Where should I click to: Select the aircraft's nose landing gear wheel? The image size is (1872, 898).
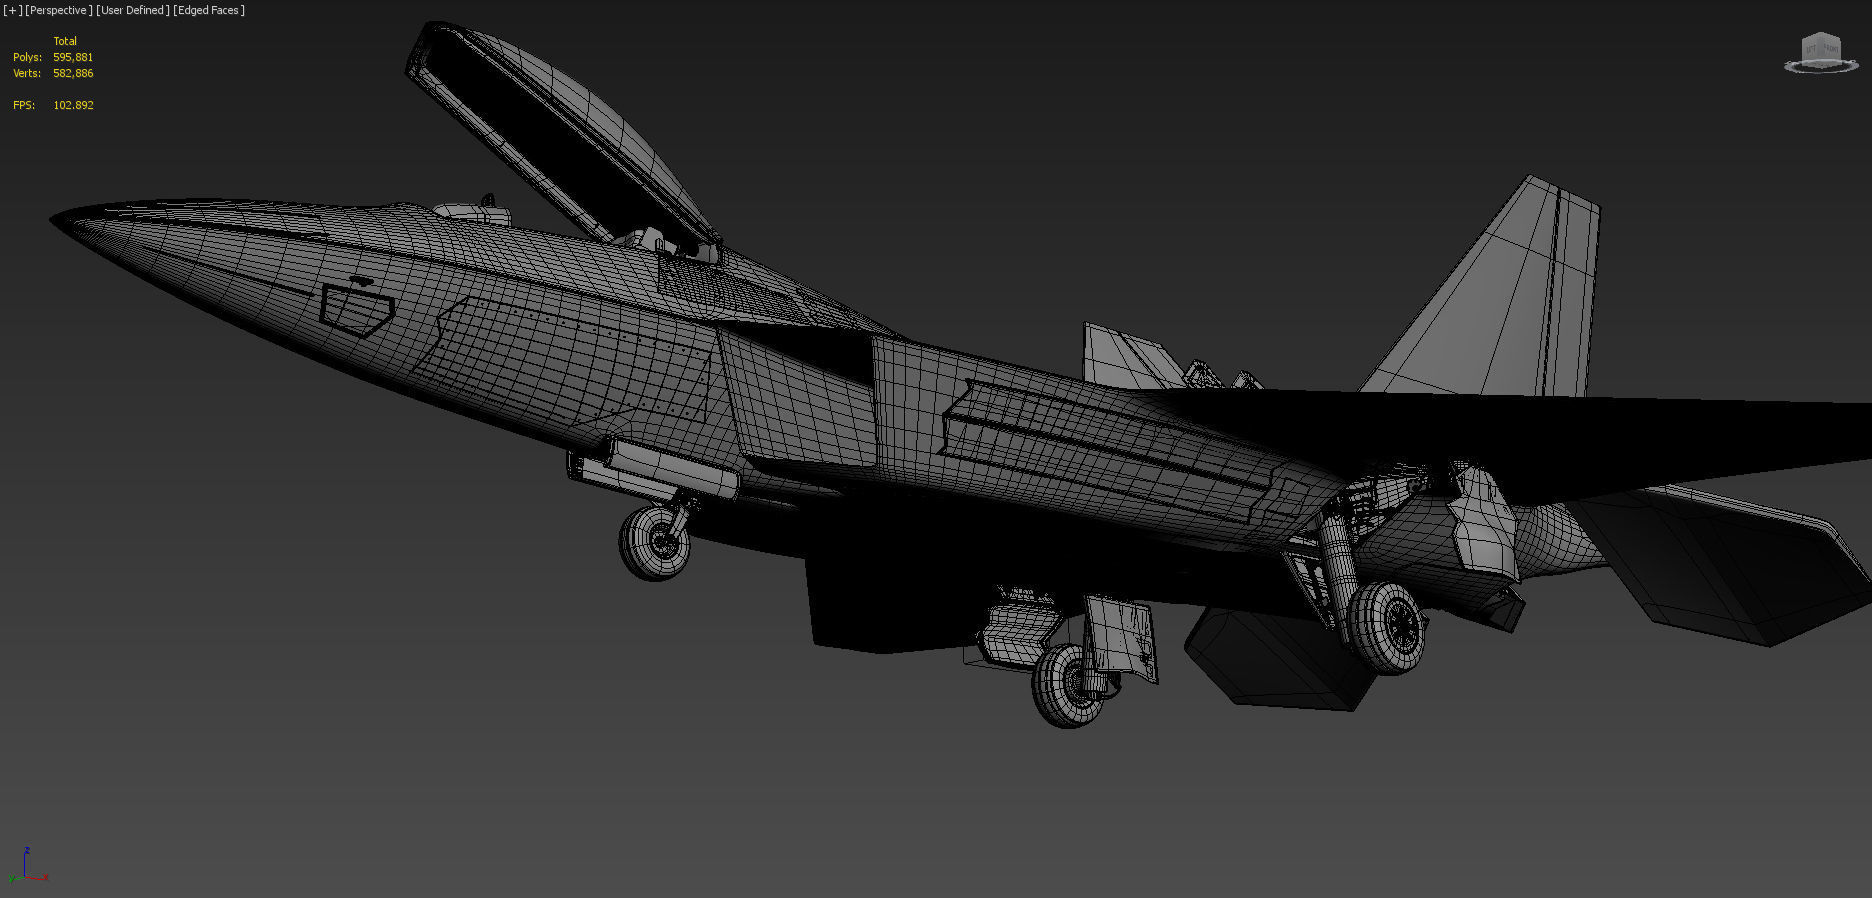[x=655, y=542]
